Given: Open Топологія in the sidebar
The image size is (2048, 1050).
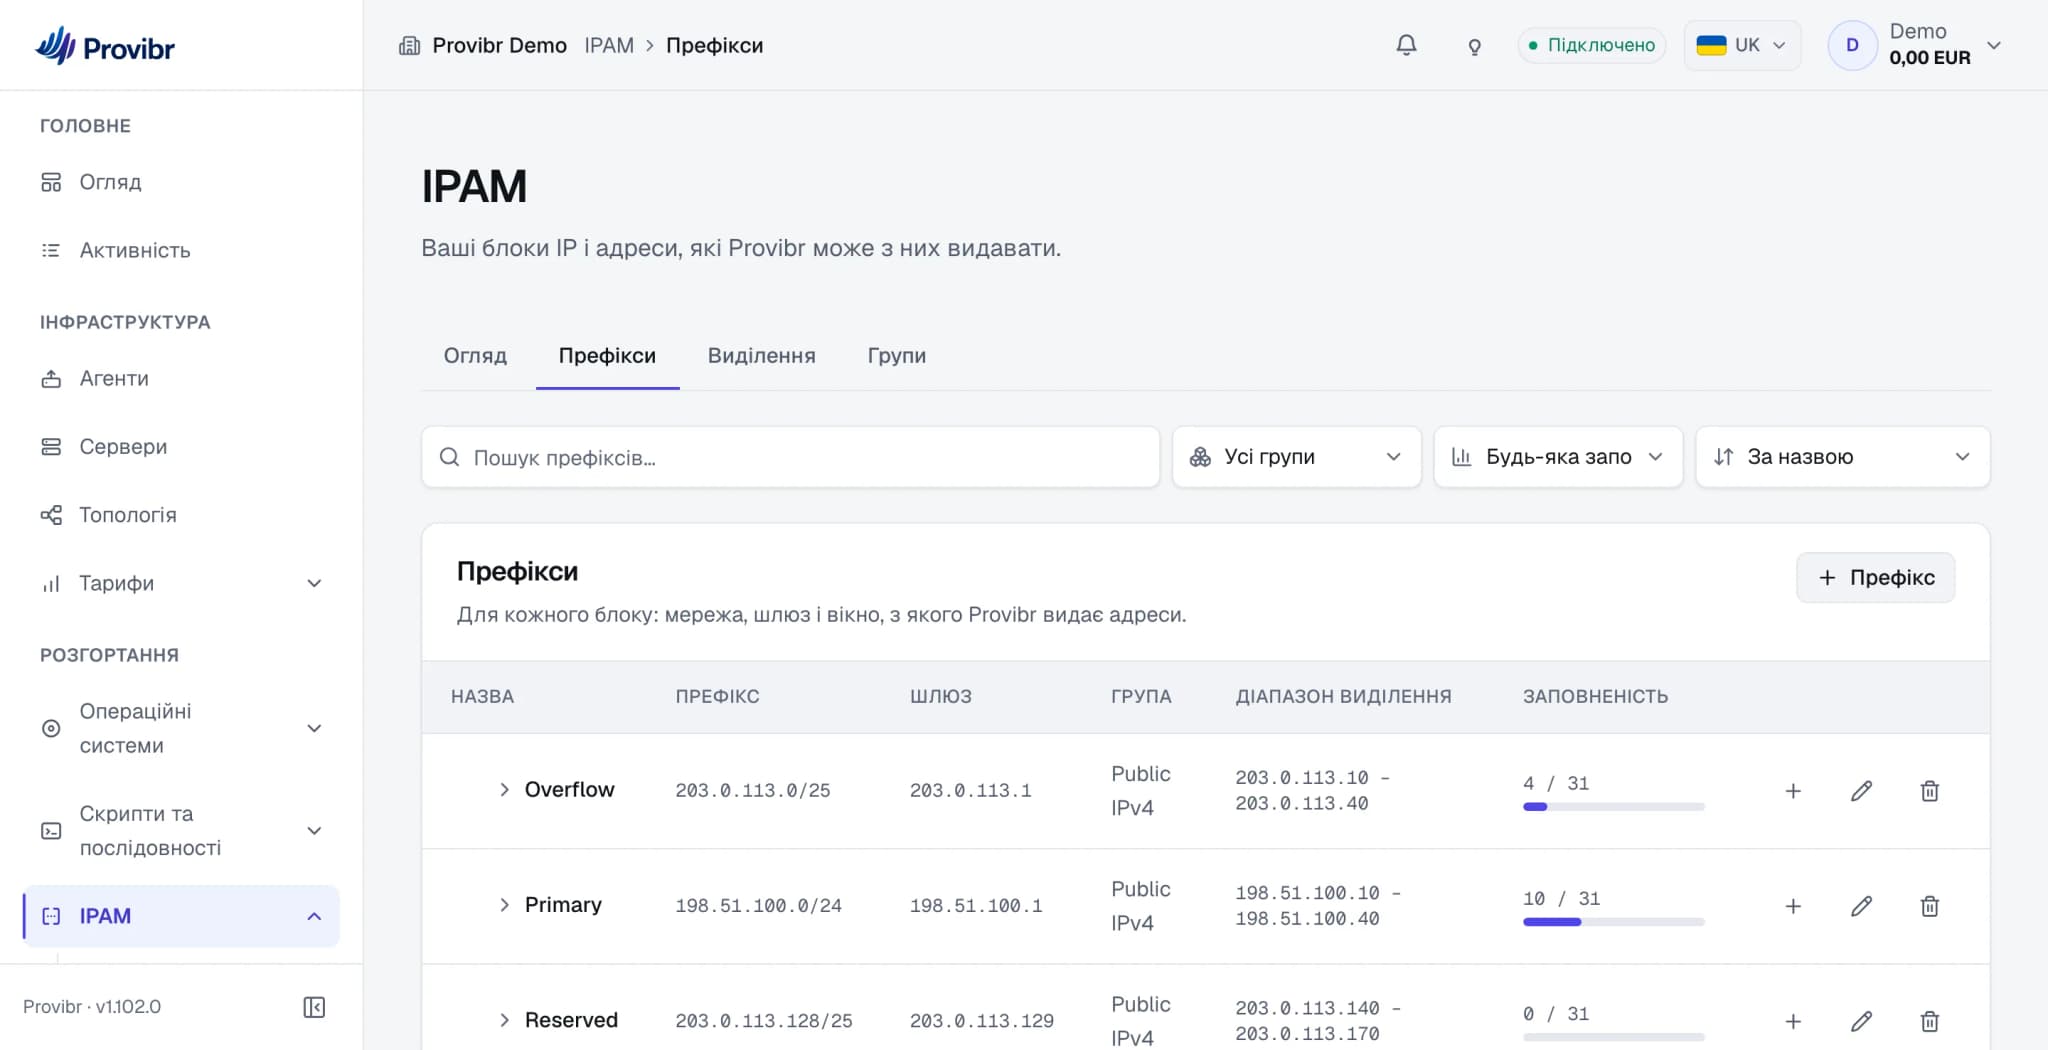Looking at the screenshot, I should (x=181, y=515).
